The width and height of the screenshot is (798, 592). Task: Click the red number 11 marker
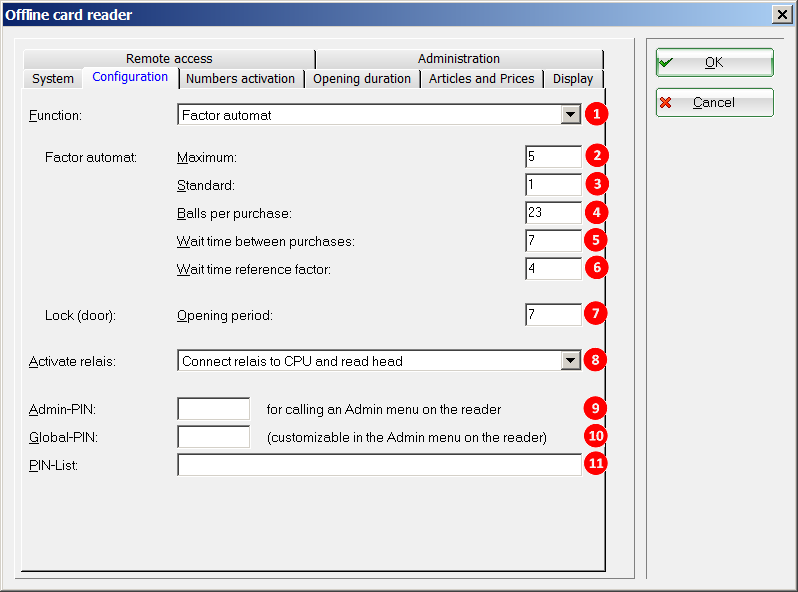pyautogui.click(x=596, y=464)
